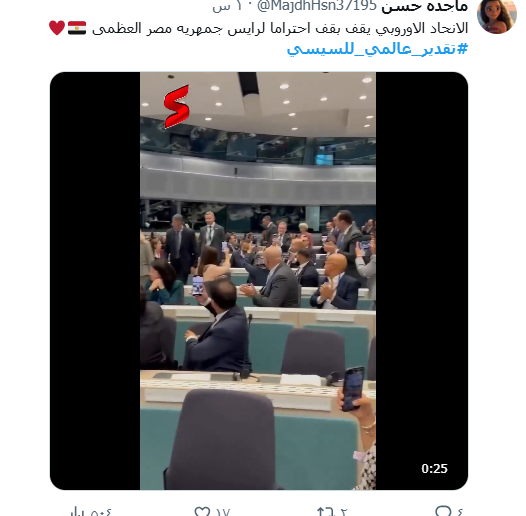Retweet using the arrows icon
Image resolution: width=526 pixels, height=516 pixels.
tap(325, 512)
